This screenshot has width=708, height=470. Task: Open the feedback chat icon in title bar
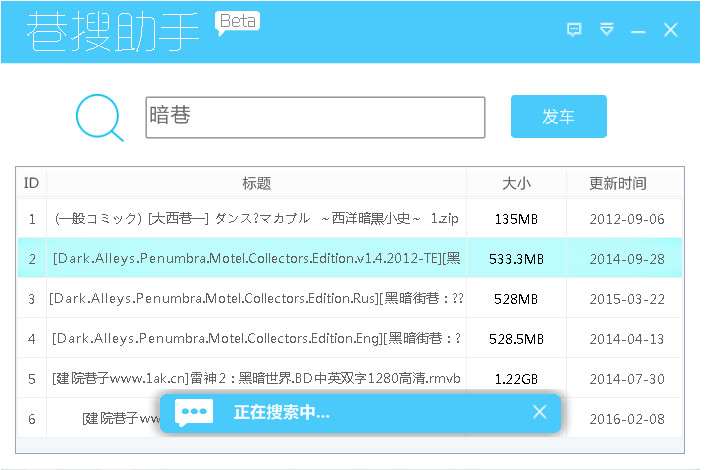[574, 30]
